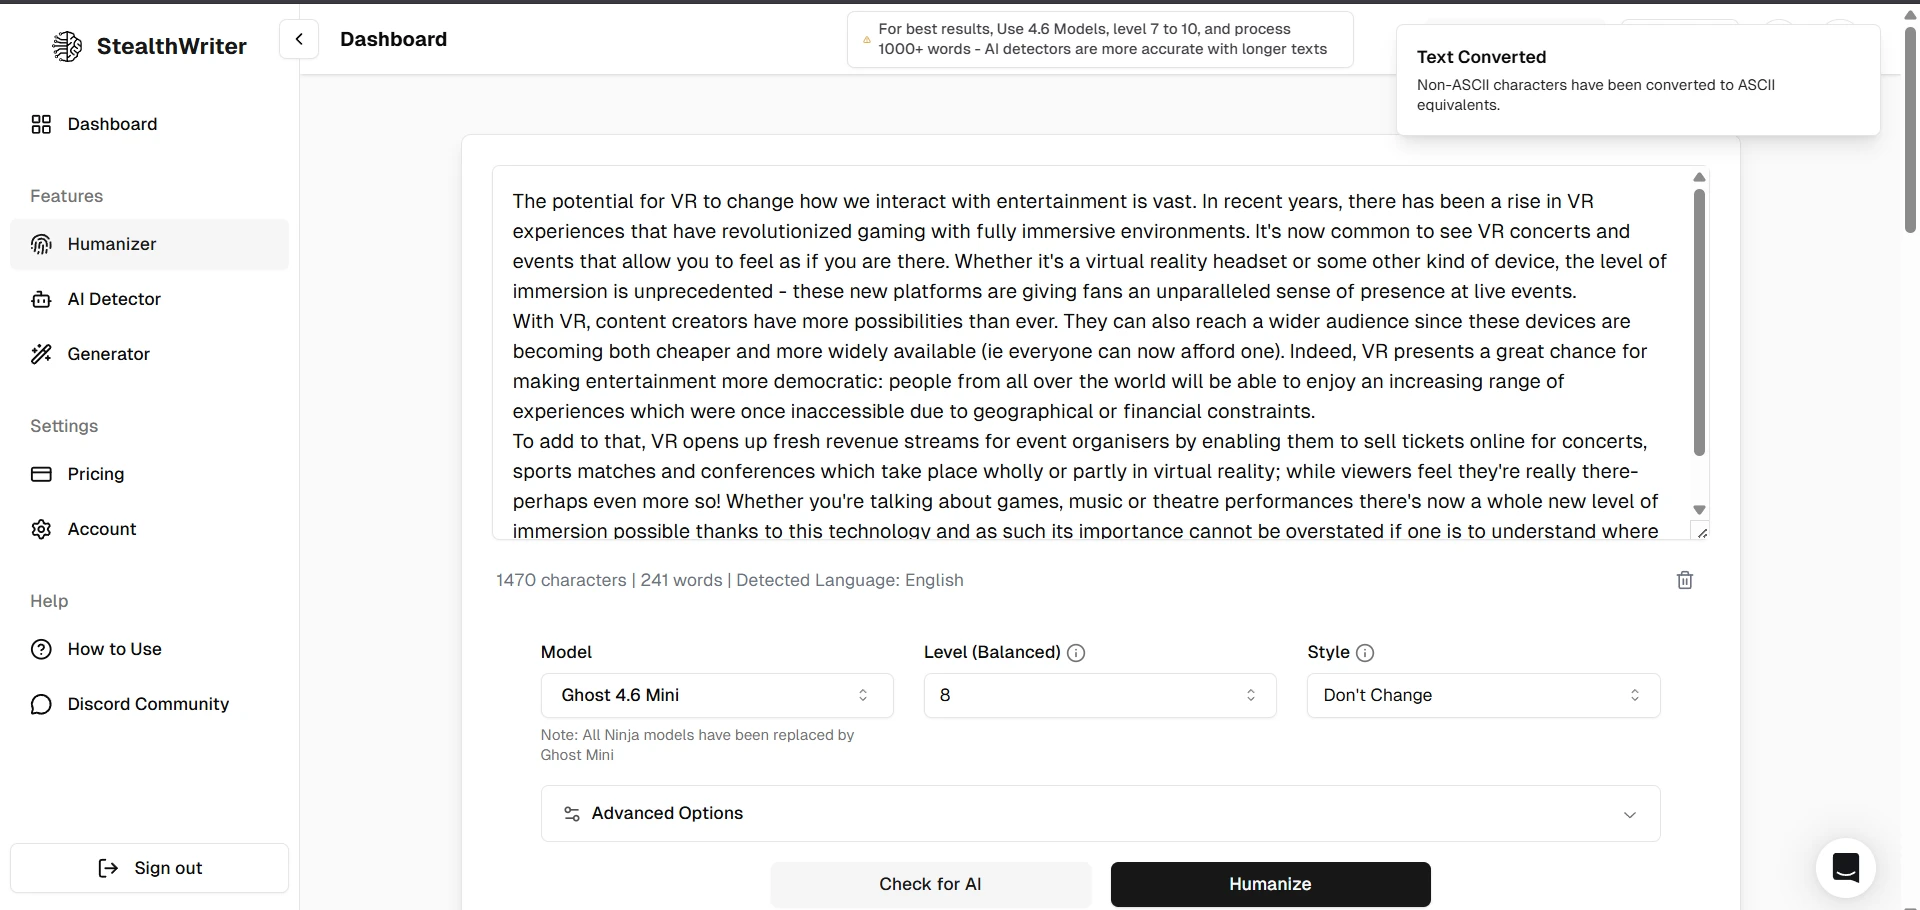The height and width of the screenshot is (910, 1920).
Task: Click the Check for AI button
Action: pos(930,884)
